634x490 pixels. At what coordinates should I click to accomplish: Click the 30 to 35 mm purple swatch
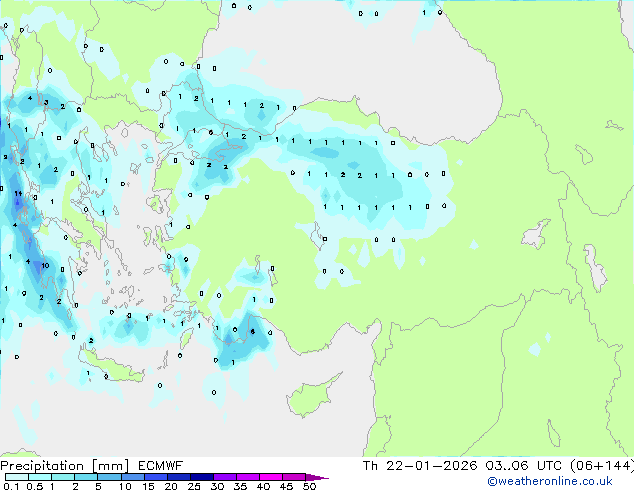click(x=225, y=477)
